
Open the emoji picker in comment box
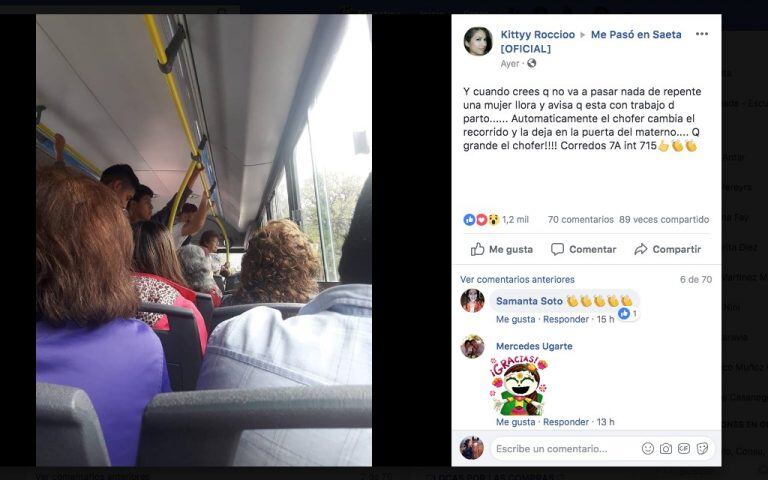(648, 448)
